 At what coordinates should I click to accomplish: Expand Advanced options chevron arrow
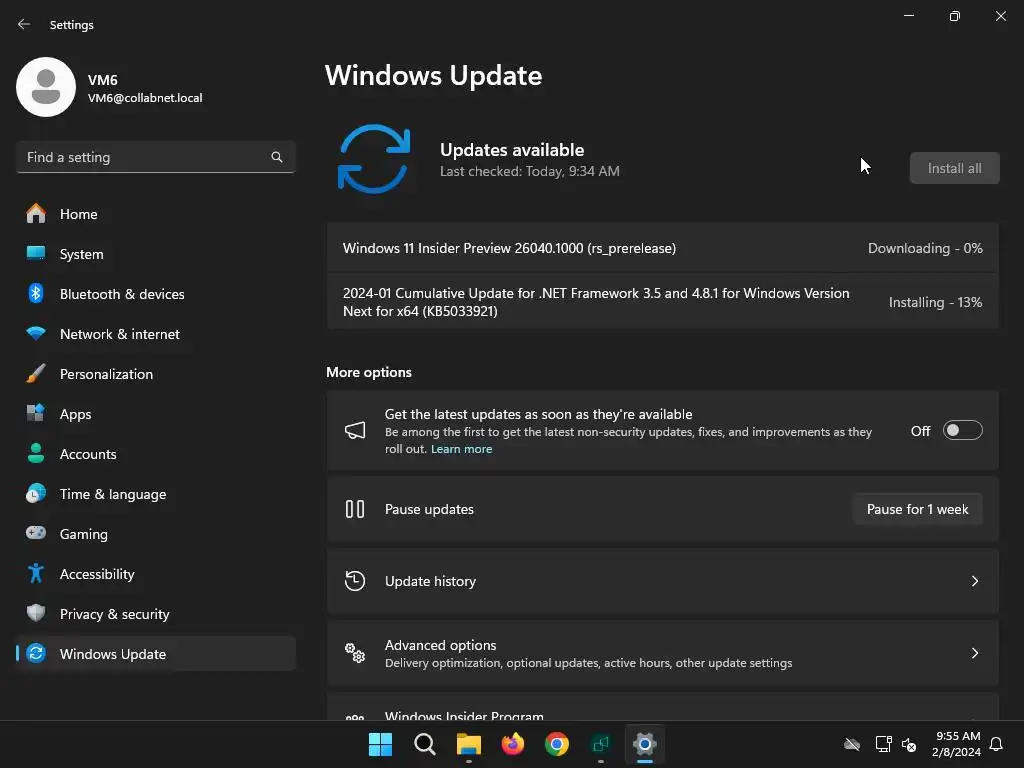tap(974, 652)
